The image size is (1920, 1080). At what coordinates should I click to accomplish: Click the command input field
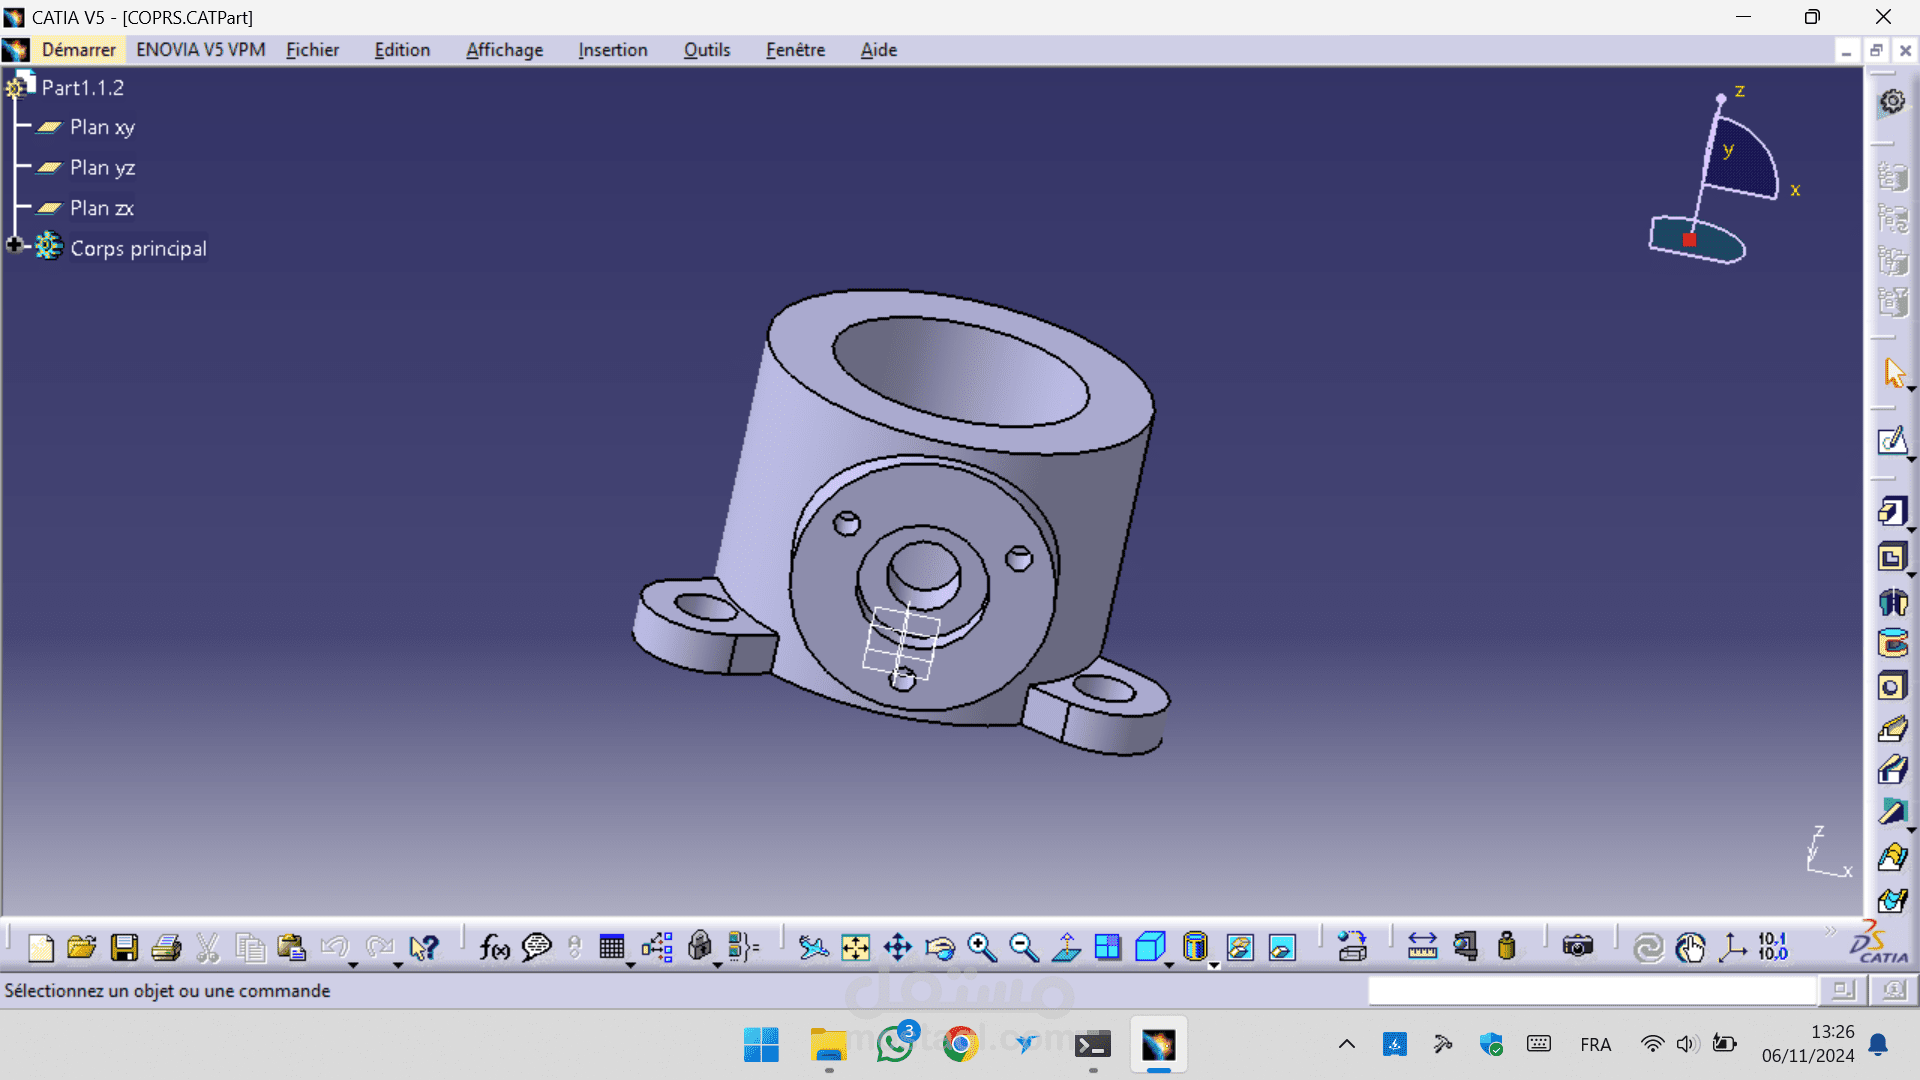(1591, 990)
